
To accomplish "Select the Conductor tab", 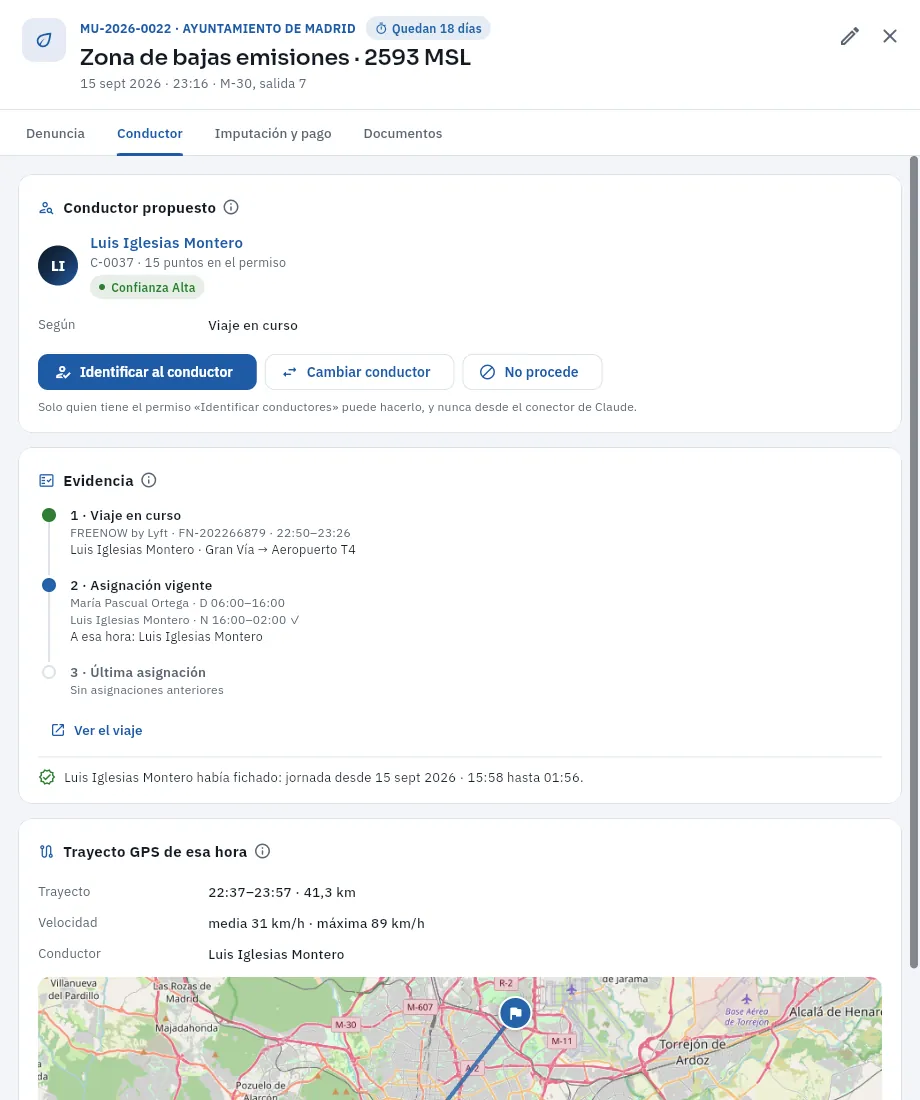I will [x=149, y=133].
